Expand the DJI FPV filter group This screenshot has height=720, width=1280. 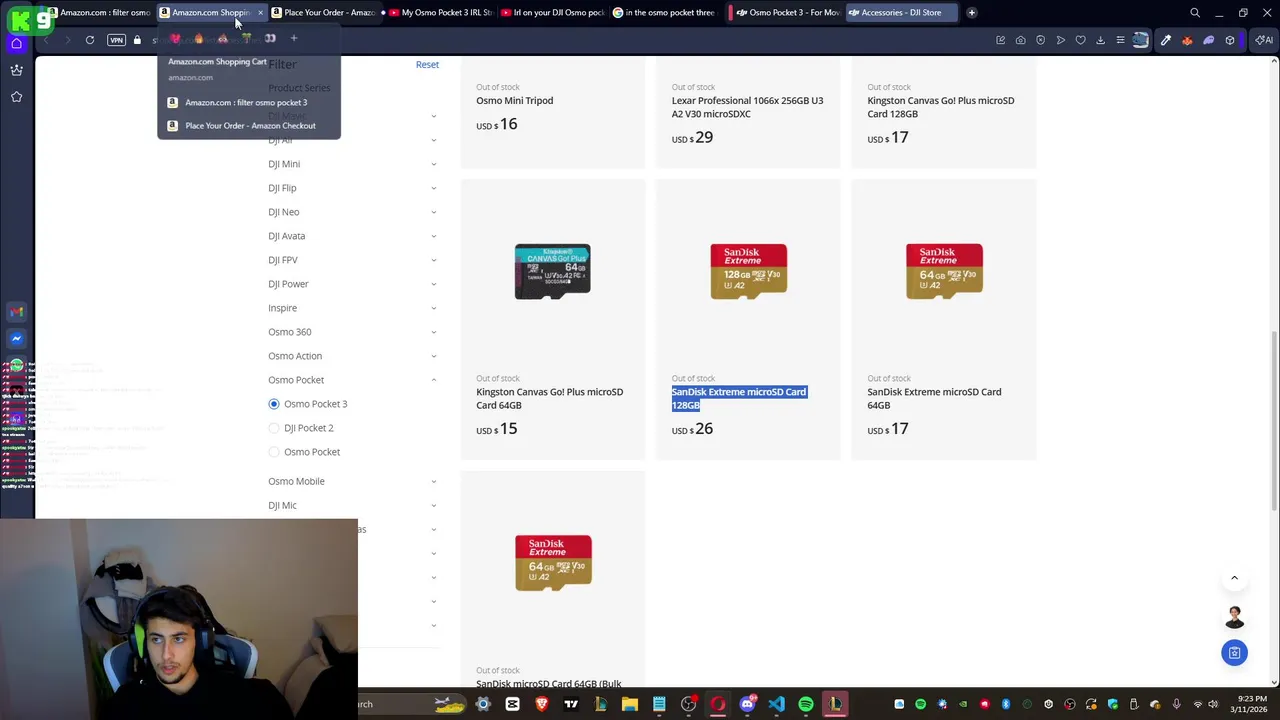(x=352, y=260)
